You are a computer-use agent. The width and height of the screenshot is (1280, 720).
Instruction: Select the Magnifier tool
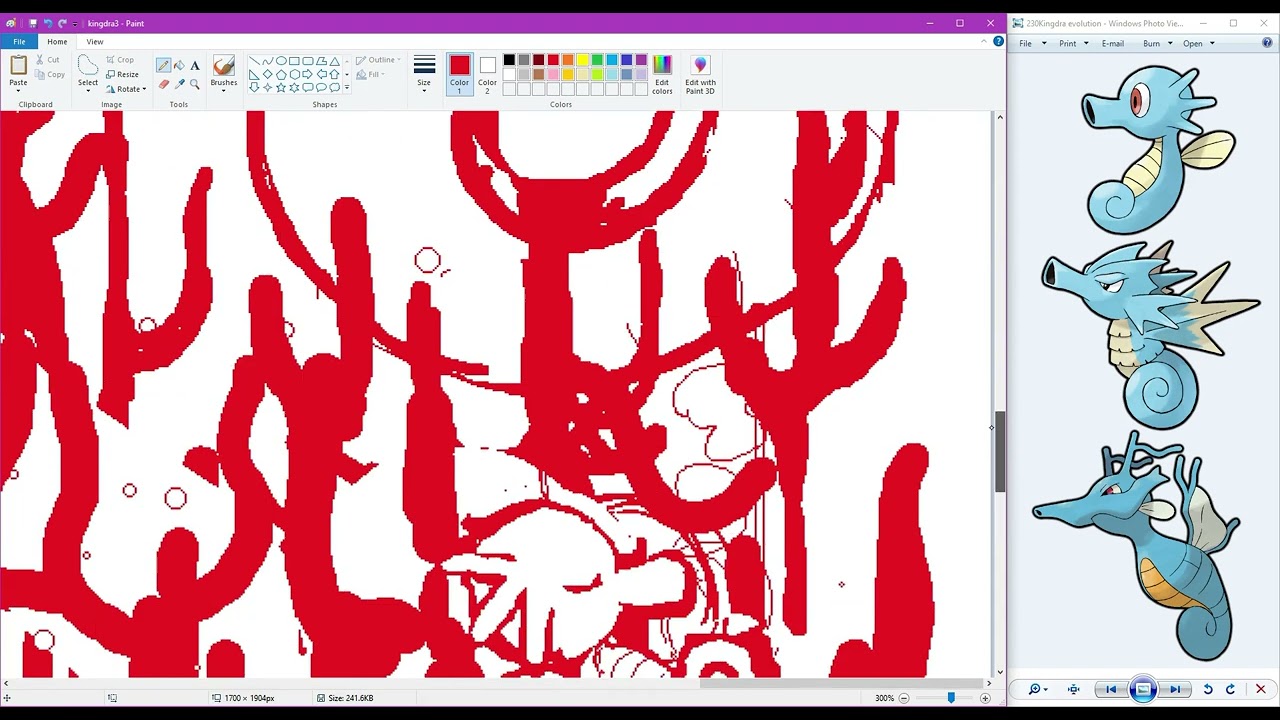195,84
